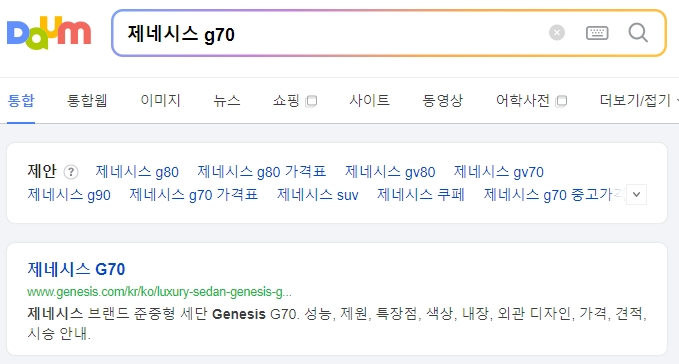Select the 통합 tab
The height and width of the screenshot is (364, 679).
tap(21, 100)
